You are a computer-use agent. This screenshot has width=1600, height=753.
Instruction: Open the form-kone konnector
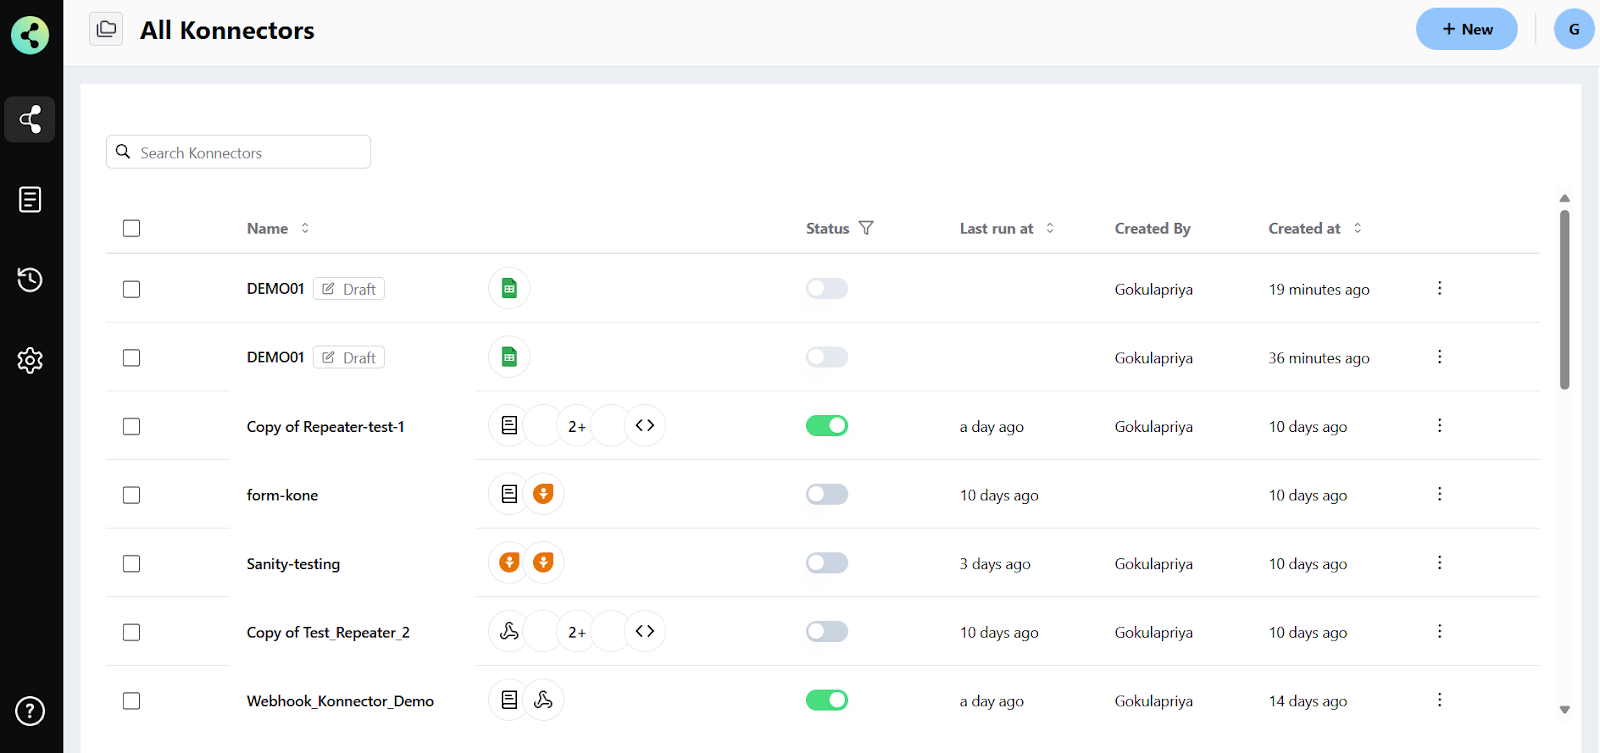click(282, 495)
